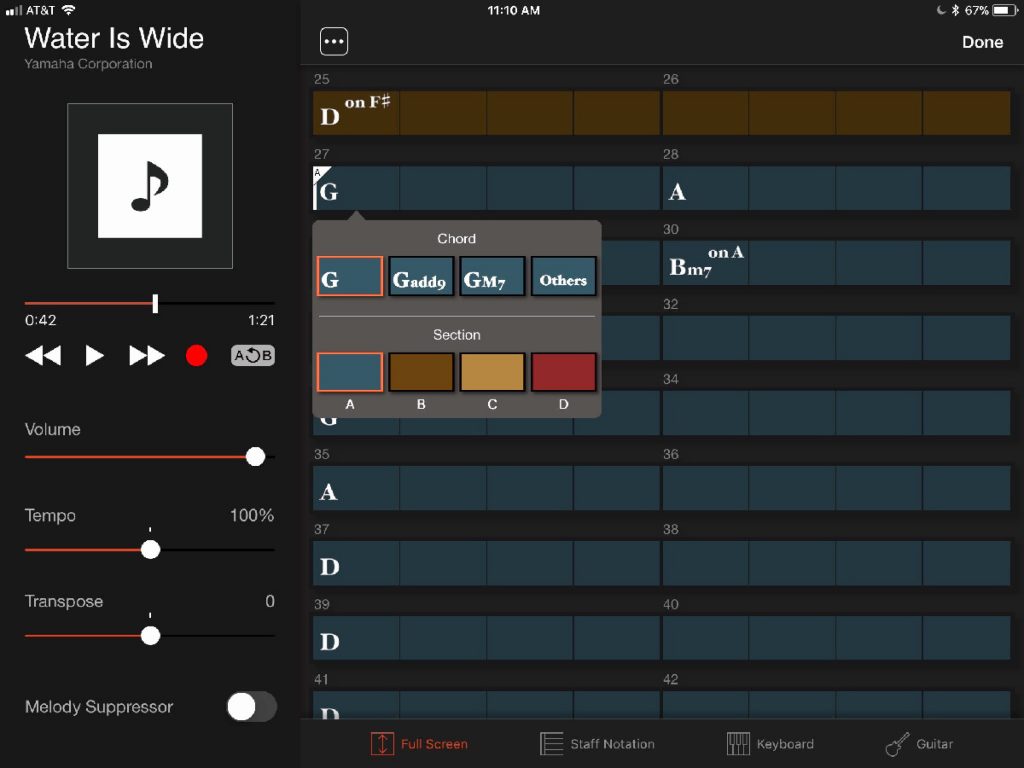1024x768 pixels.
Task: Select the Bm7 on A chord cell
Action: point(705,262)
